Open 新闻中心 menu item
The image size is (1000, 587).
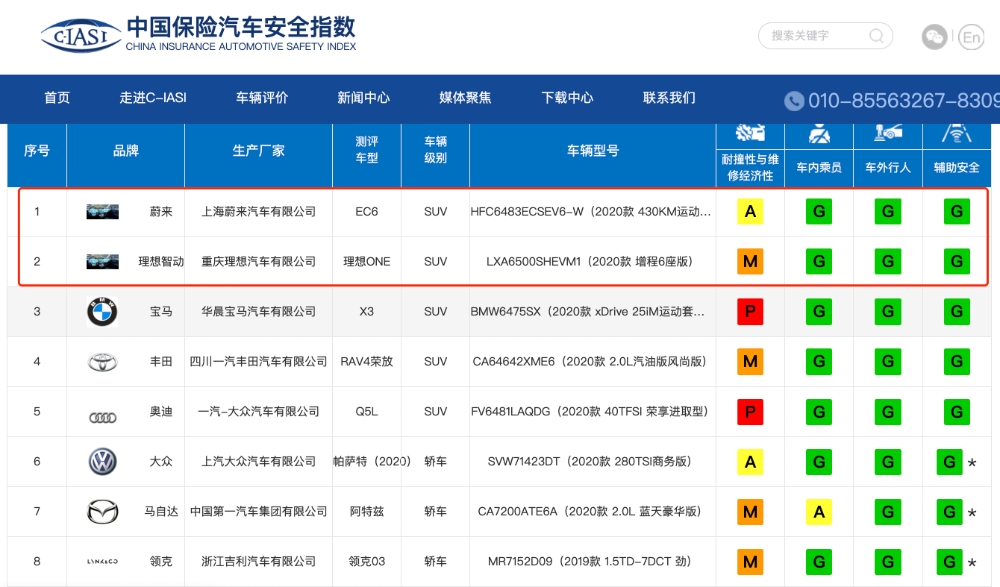point(364,98)
